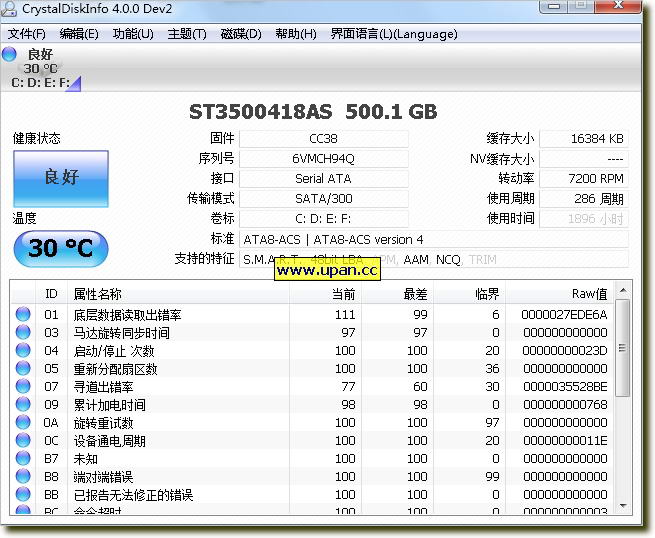Viewport: 655px width, 538px height.
Task: Click status orb for attribute 04 row
Action: 23,350
